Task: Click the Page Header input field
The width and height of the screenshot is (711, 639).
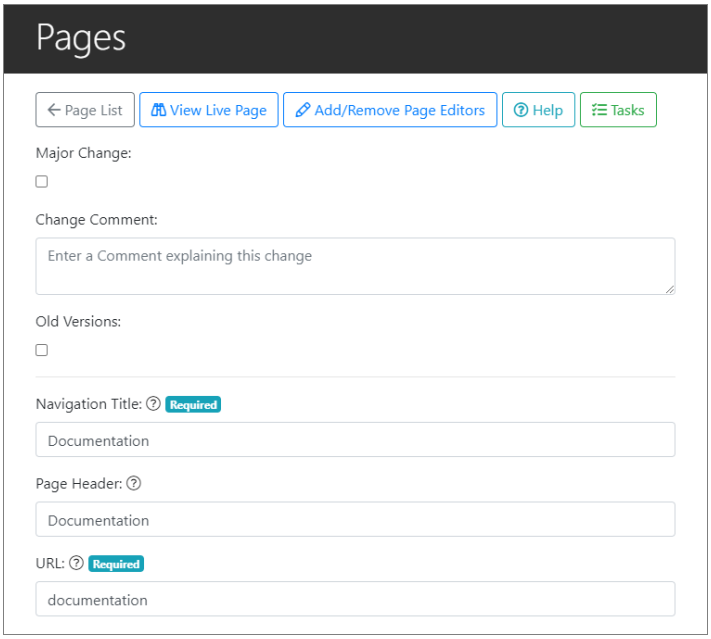Action: pyautogui.click(x=356, y=519)
